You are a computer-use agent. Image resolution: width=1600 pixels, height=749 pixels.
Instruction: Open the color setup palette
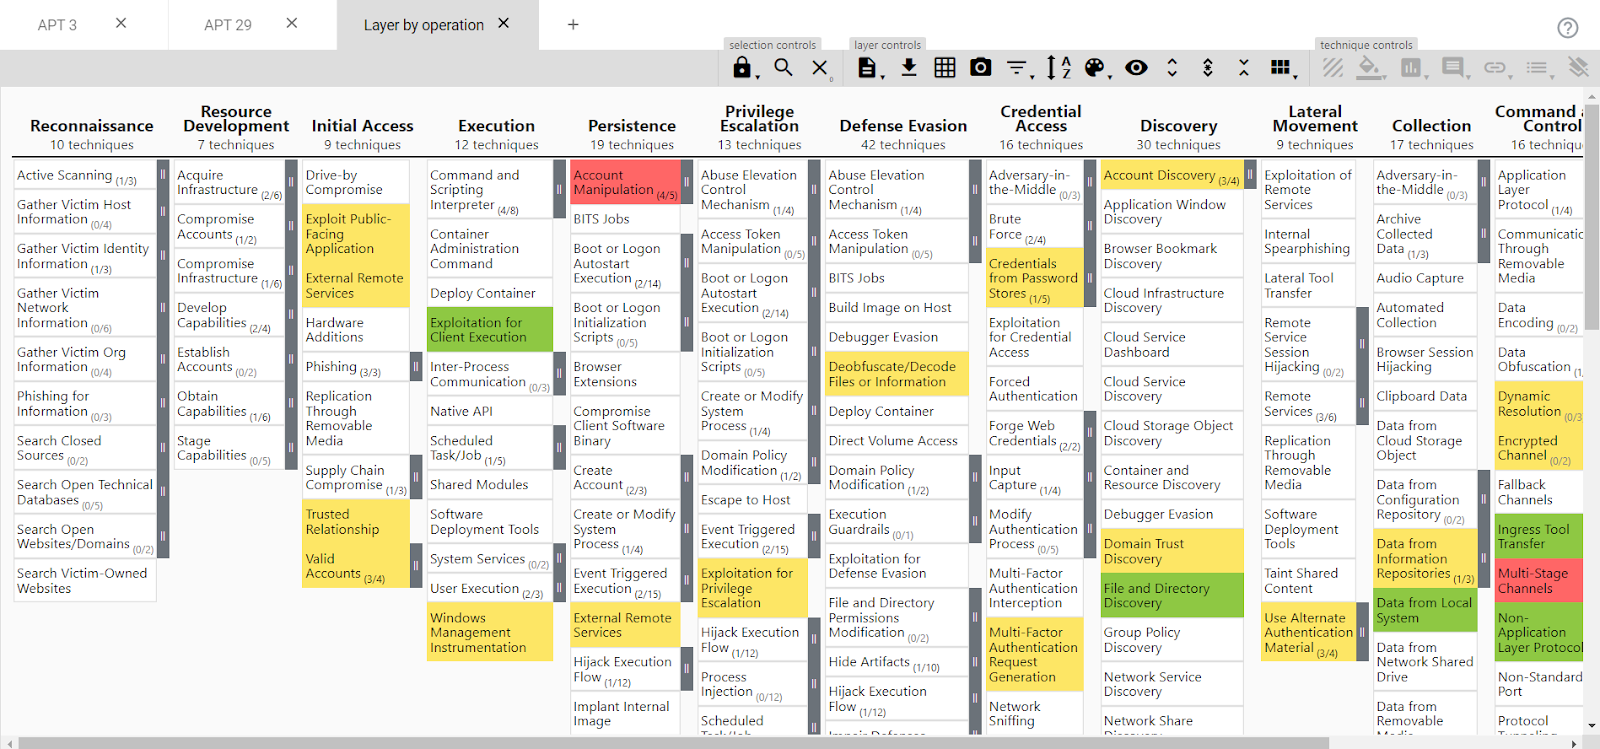pyautogui.click(x=1096, y=67)
